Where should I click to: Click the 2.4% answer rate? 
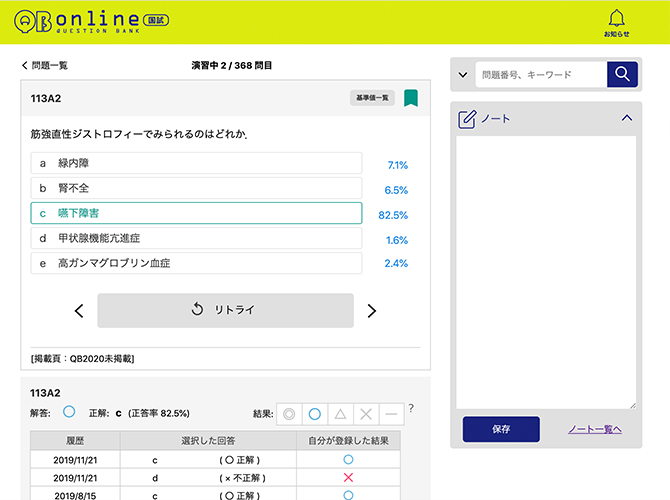[396, 264]
